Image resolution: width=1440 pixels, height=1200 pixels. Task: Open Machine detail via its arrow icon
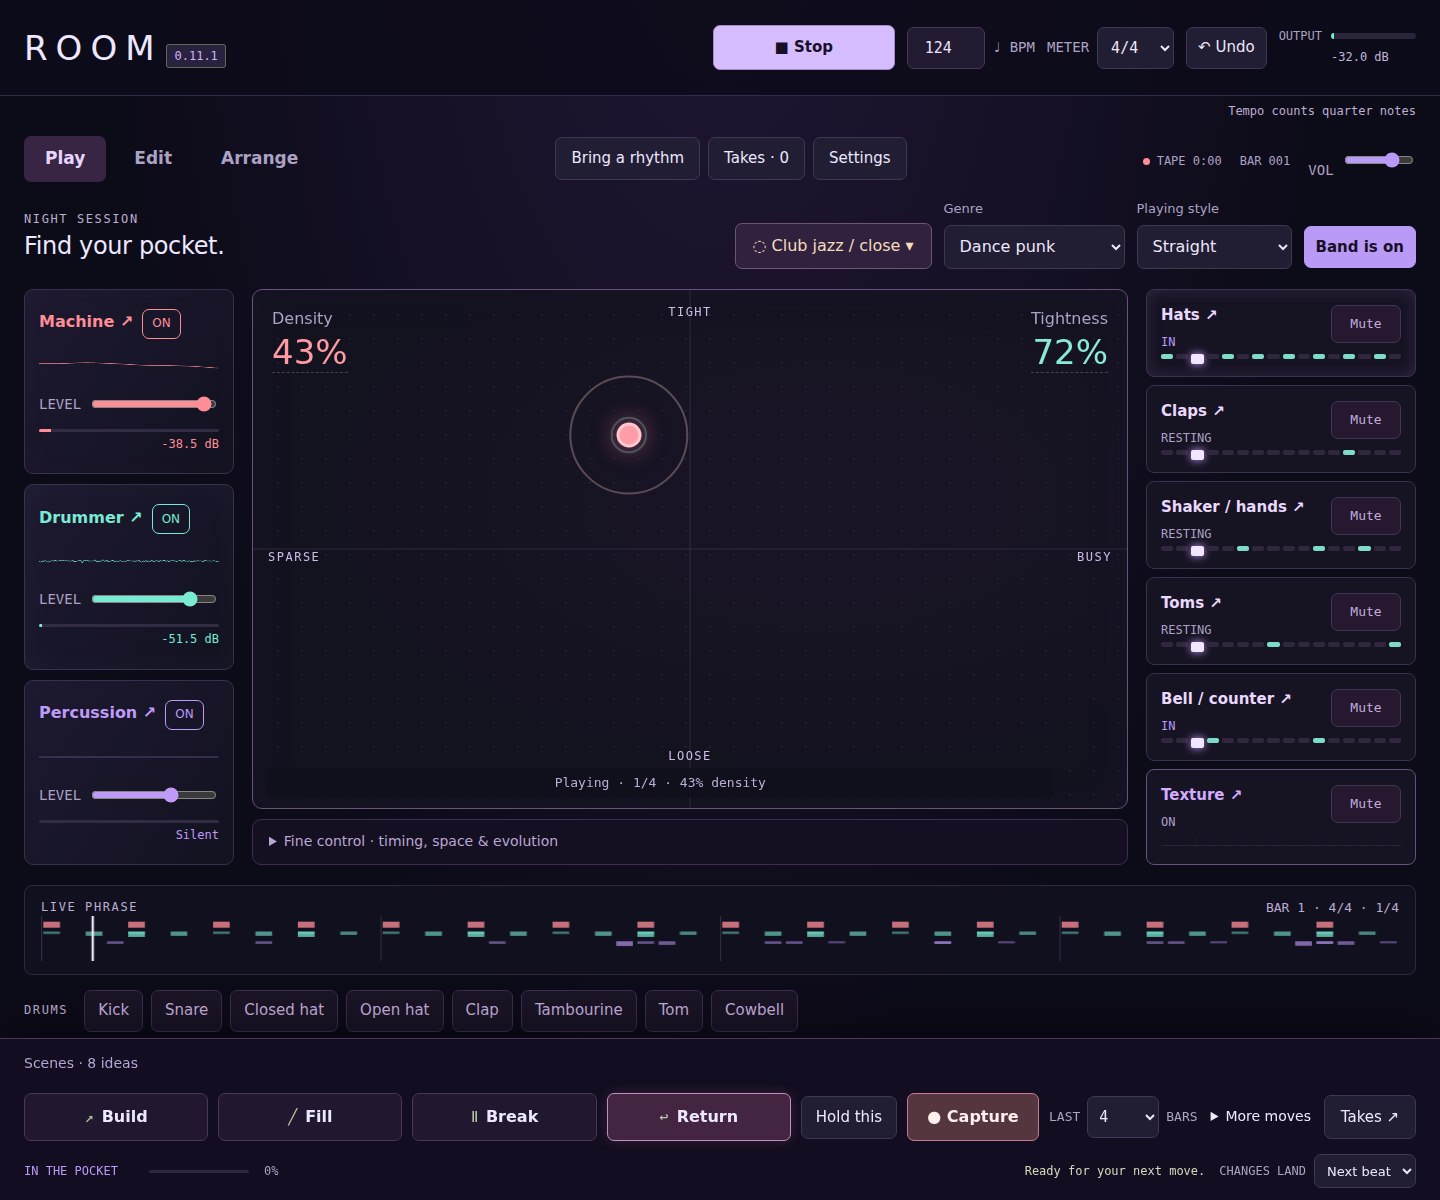click(x=127, y=322)
